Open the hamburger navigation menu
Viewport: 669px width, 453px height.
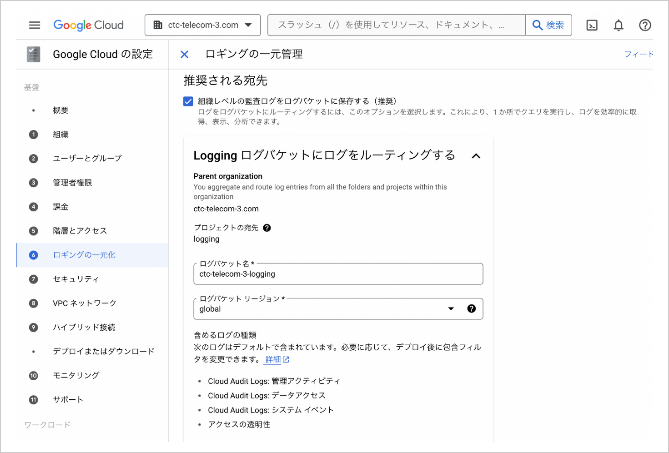coord(35,25)
